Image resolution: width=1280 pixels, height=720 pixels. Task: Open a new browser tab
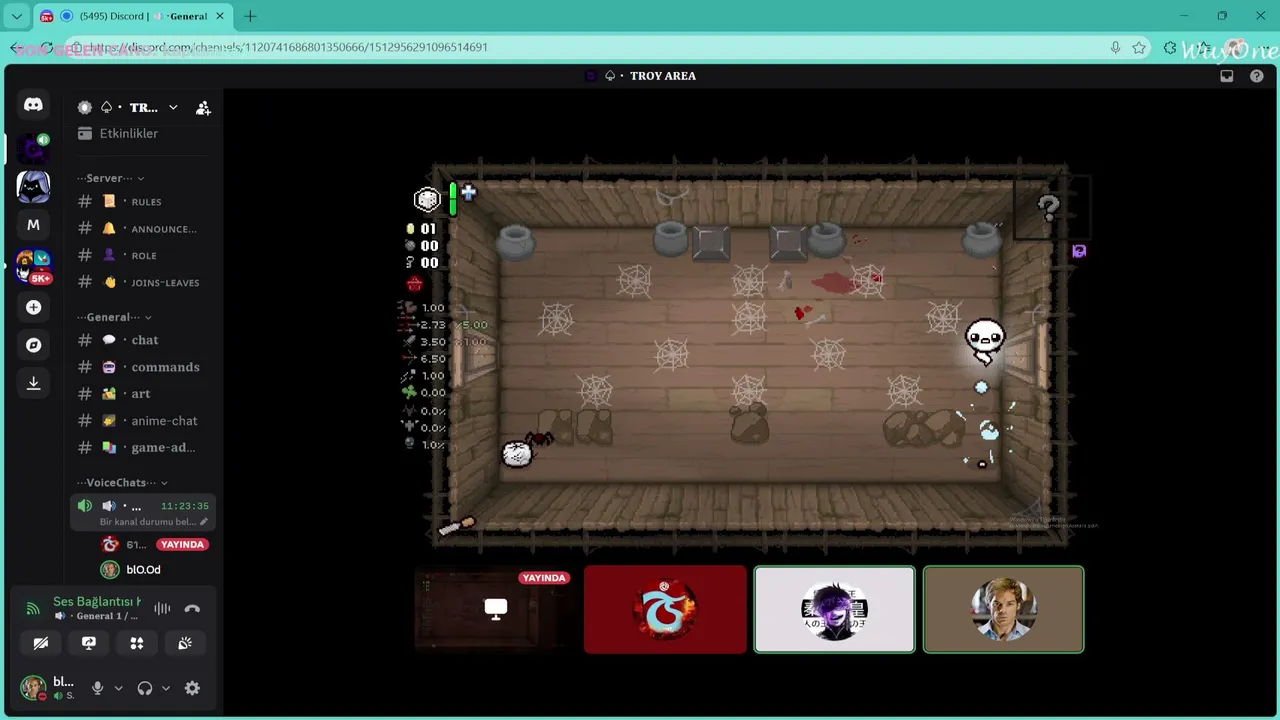[250, 16]
